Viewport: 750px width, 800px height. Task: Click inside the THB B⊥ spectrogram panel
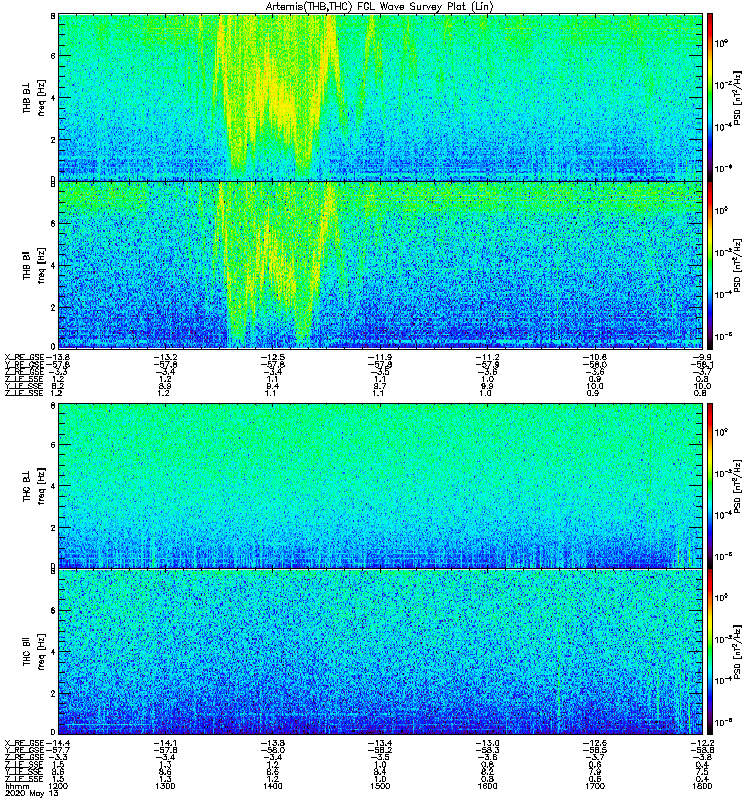380,97
